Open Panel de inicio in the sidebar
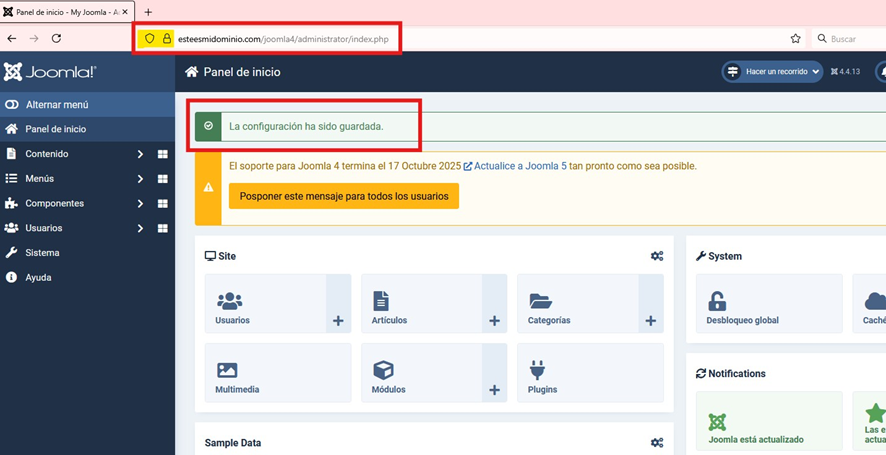The image size is (886, 455). tap(88, 129)
